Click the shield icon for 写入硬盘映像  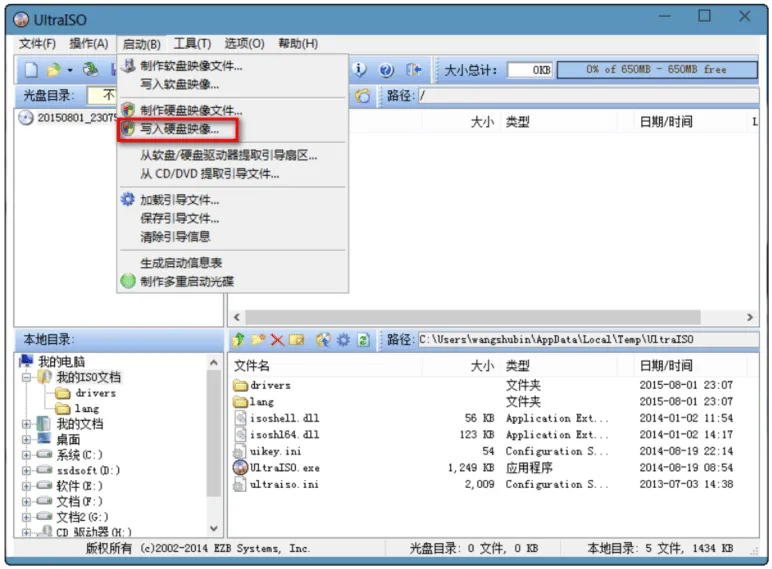tap(128, 128)
